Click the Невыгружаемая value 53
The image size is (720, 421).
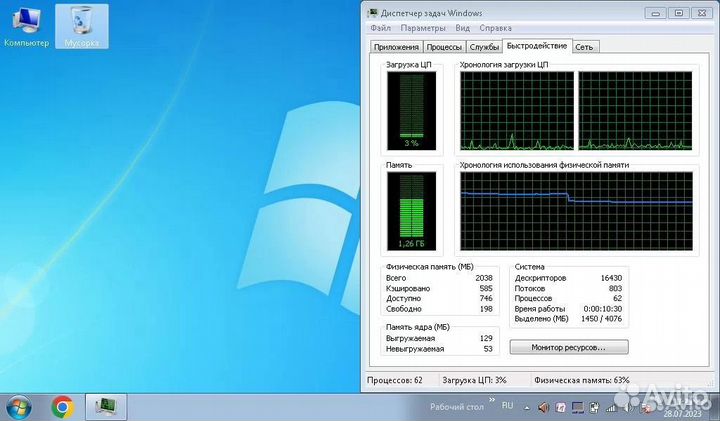click(x=488, y=349)
